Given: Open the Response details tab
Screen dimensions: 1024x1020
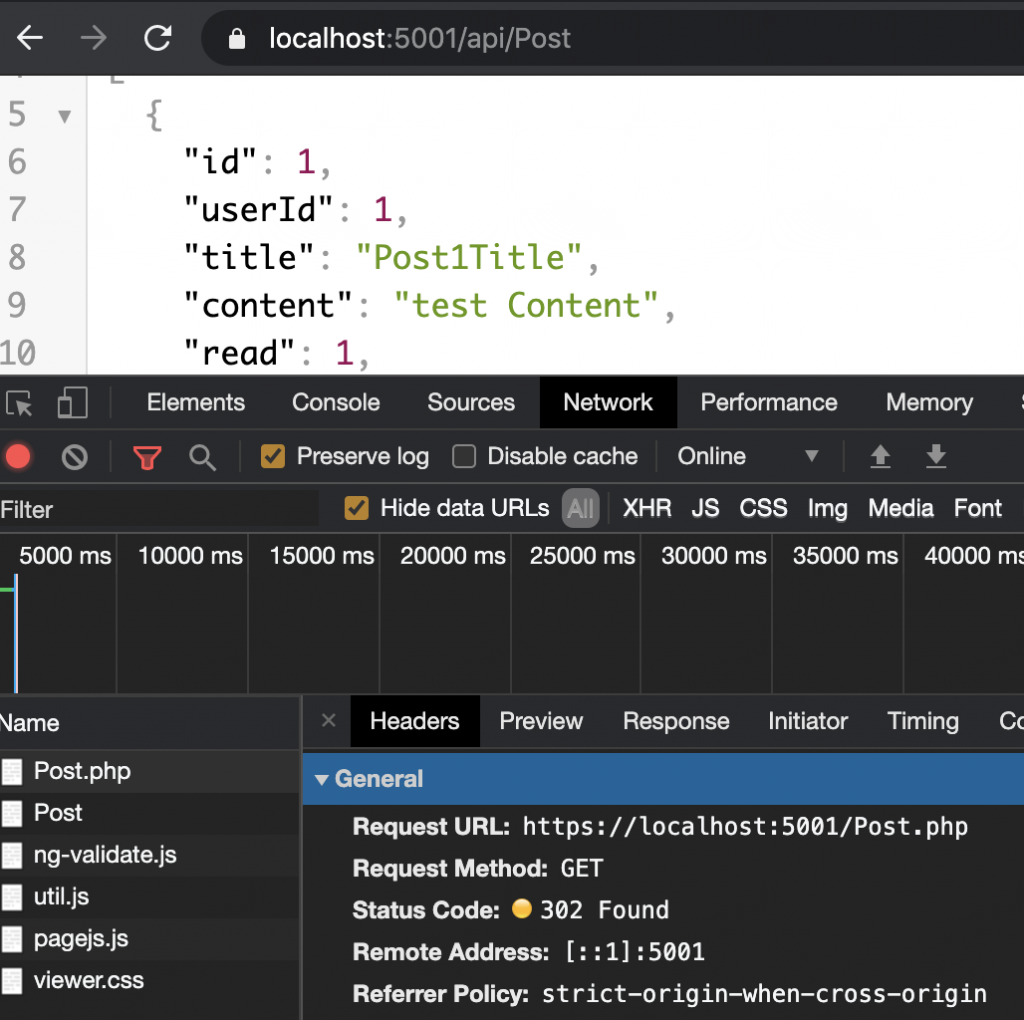Looking at the screenshot, I should click(x=676, y=721).
